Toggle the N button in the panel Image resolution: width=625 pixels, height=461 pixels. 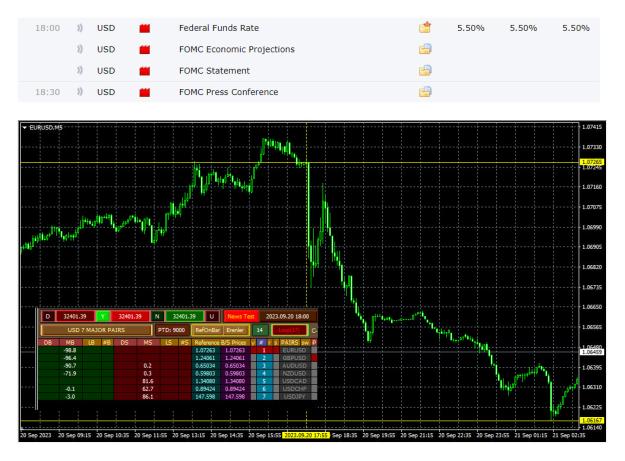[x=157, y=316]
